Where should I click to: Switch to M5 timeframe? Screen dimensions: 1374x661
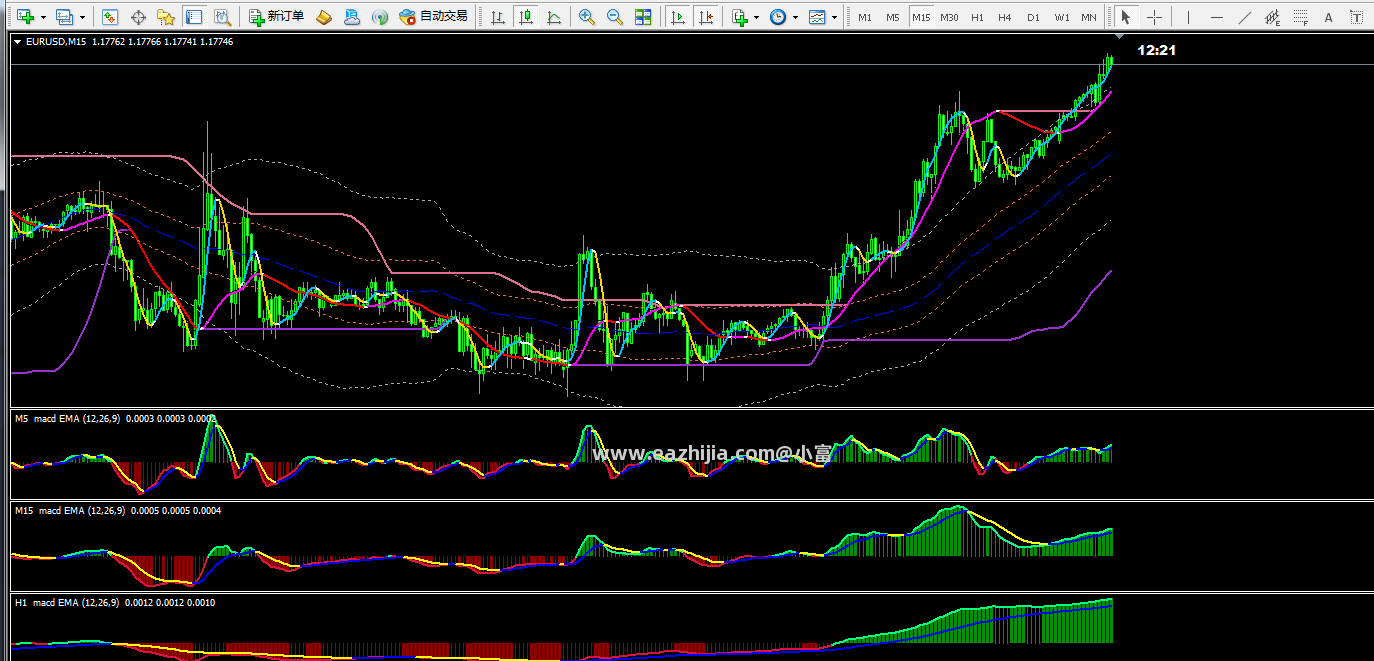click(x=893, y=17)
